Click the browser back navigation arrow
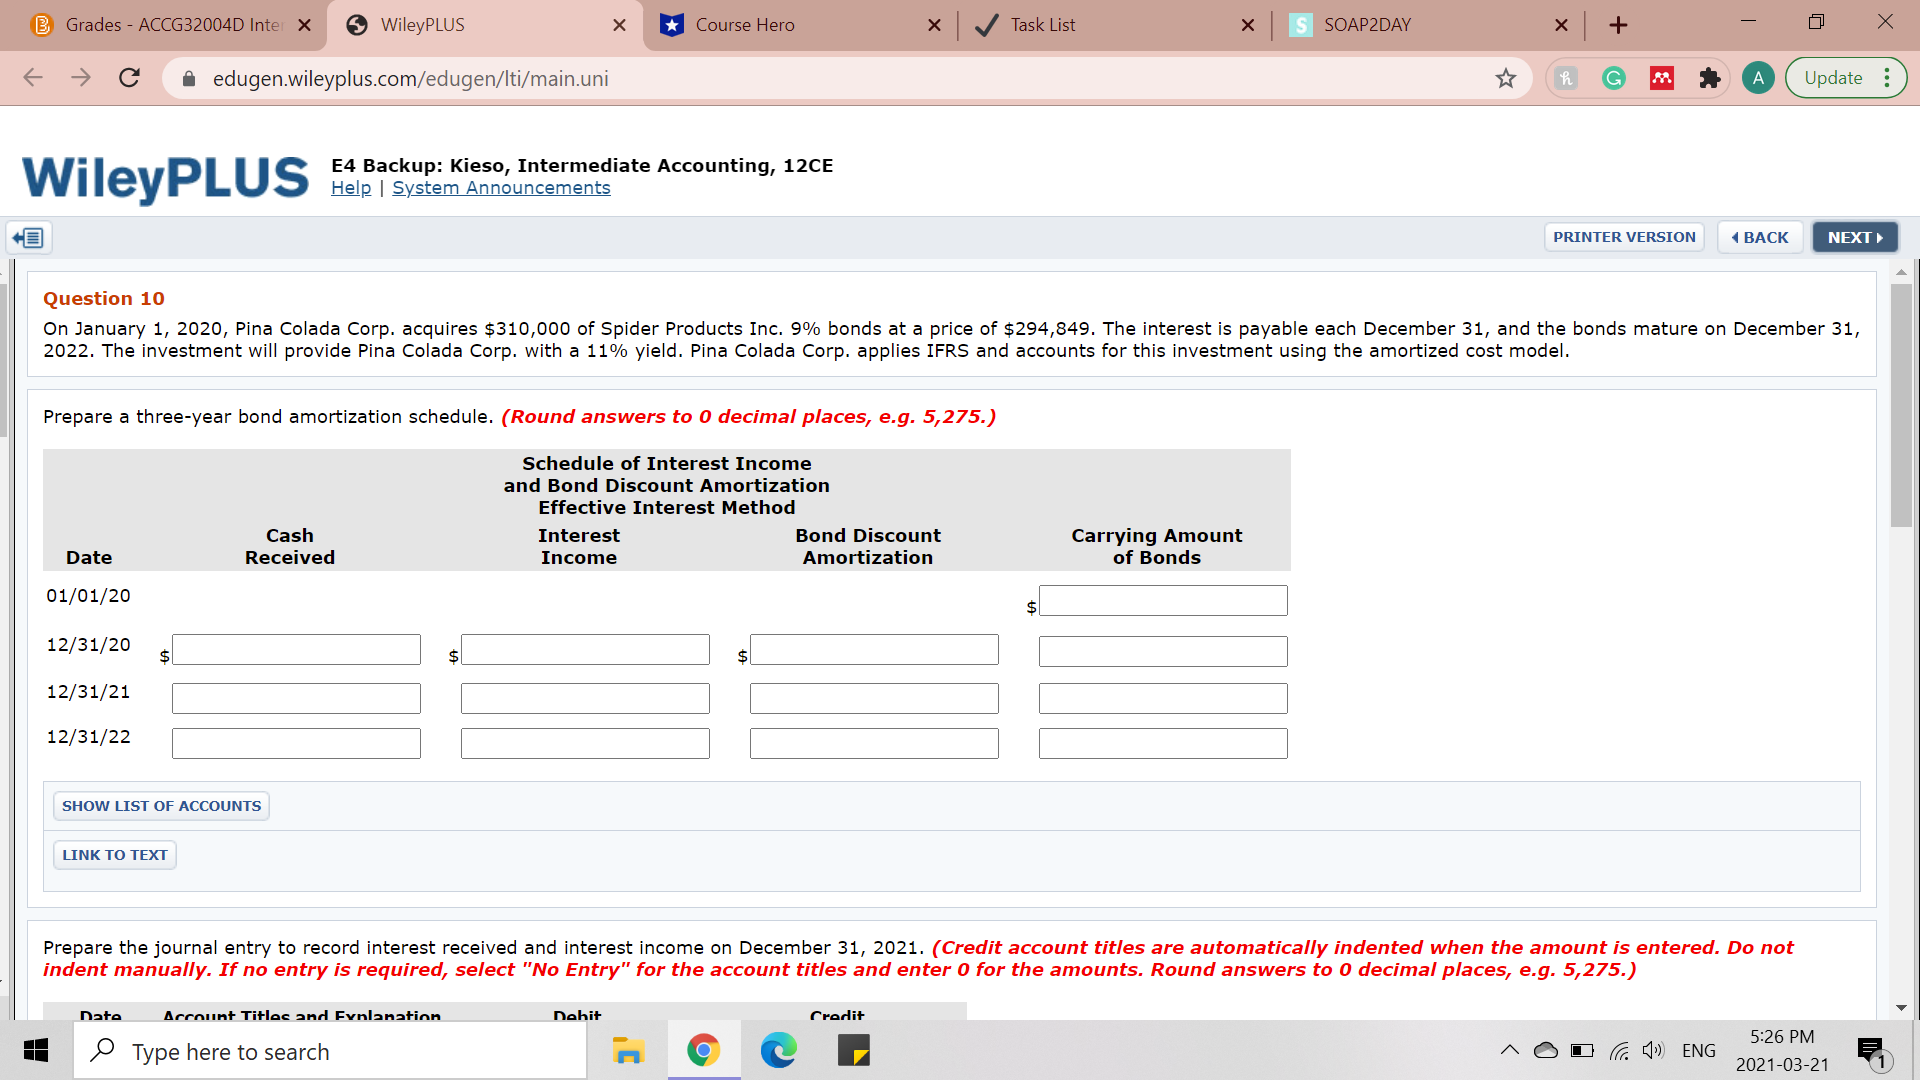Screen dimensions: 1920x1080 pyautogui.click(x=33, y=78)
